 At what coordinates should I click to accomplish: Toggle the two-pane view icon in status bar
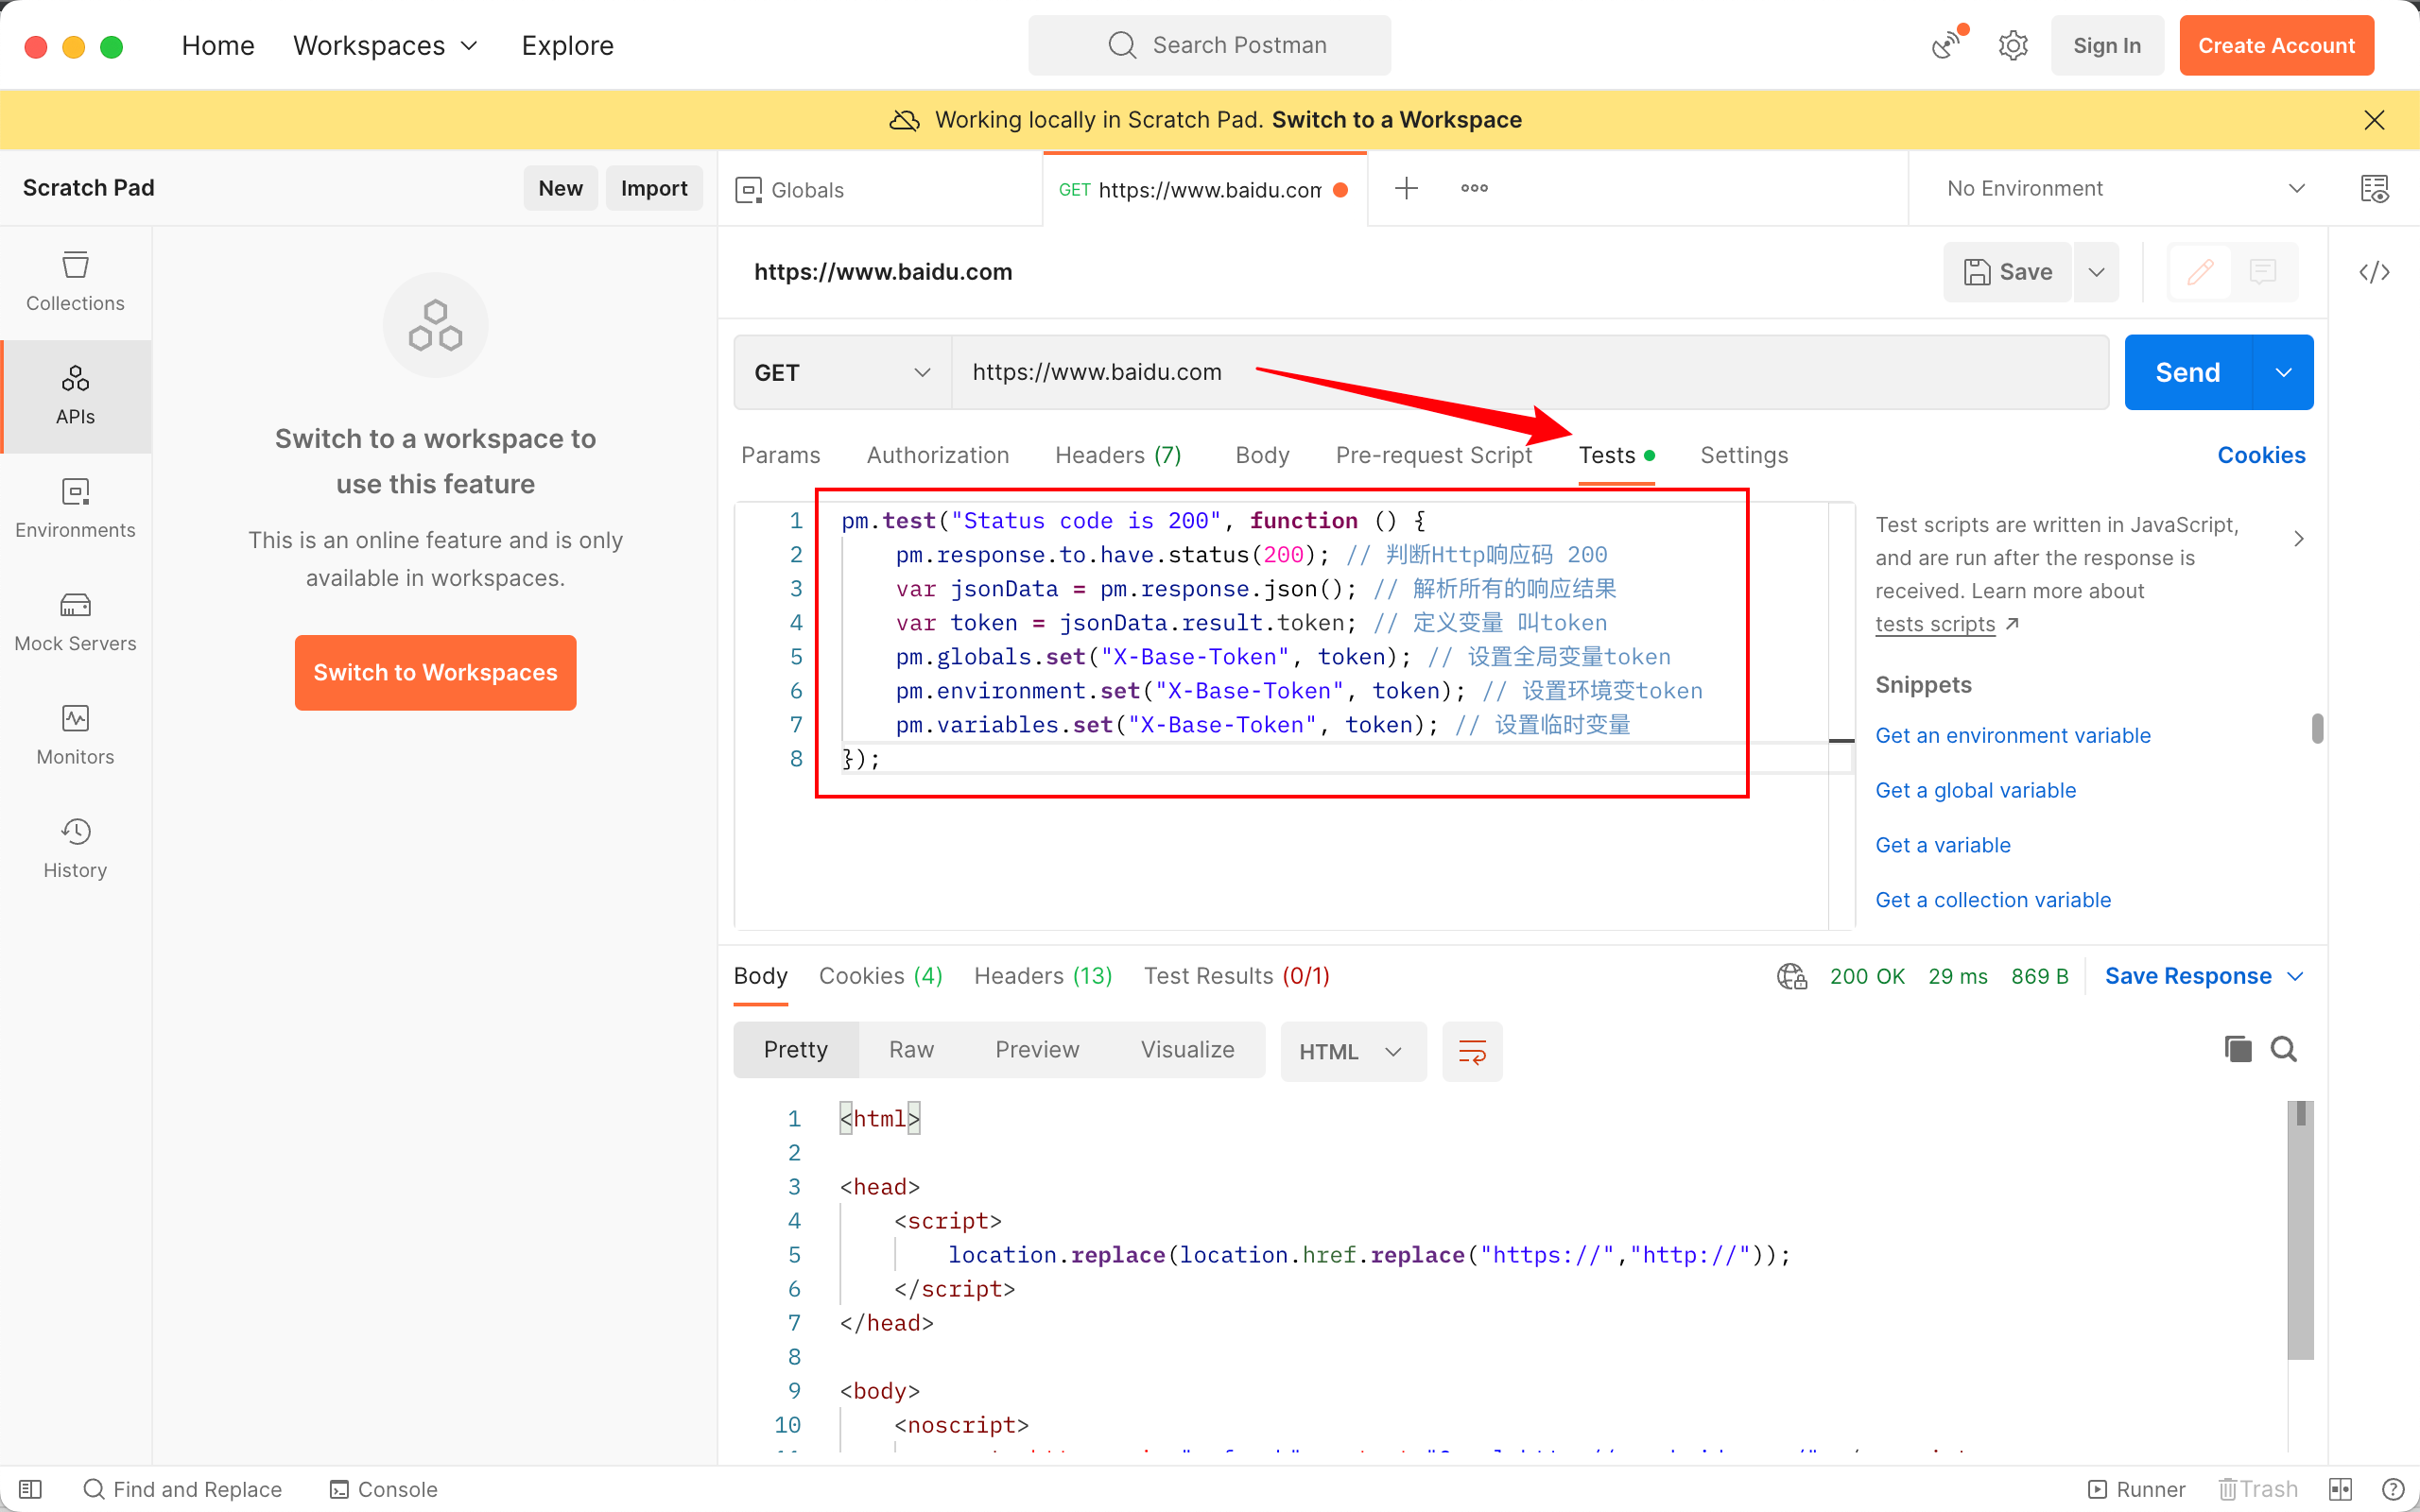tap(2341, 1489)
